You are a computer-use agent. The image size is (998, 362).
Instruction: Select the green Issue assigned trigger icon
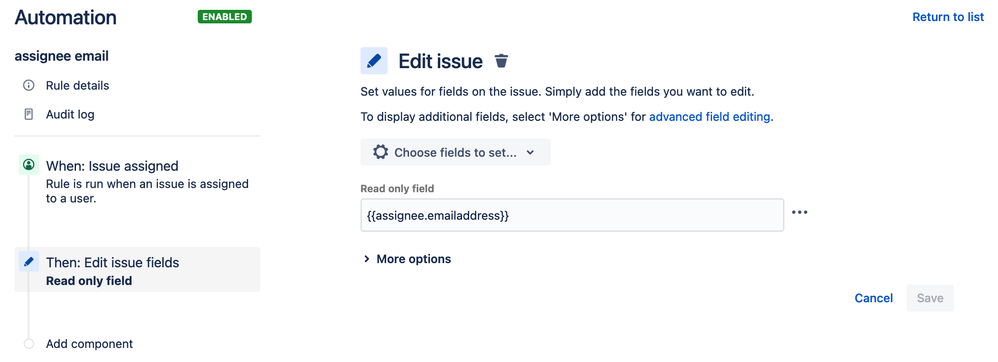click(x=29, y=165)
